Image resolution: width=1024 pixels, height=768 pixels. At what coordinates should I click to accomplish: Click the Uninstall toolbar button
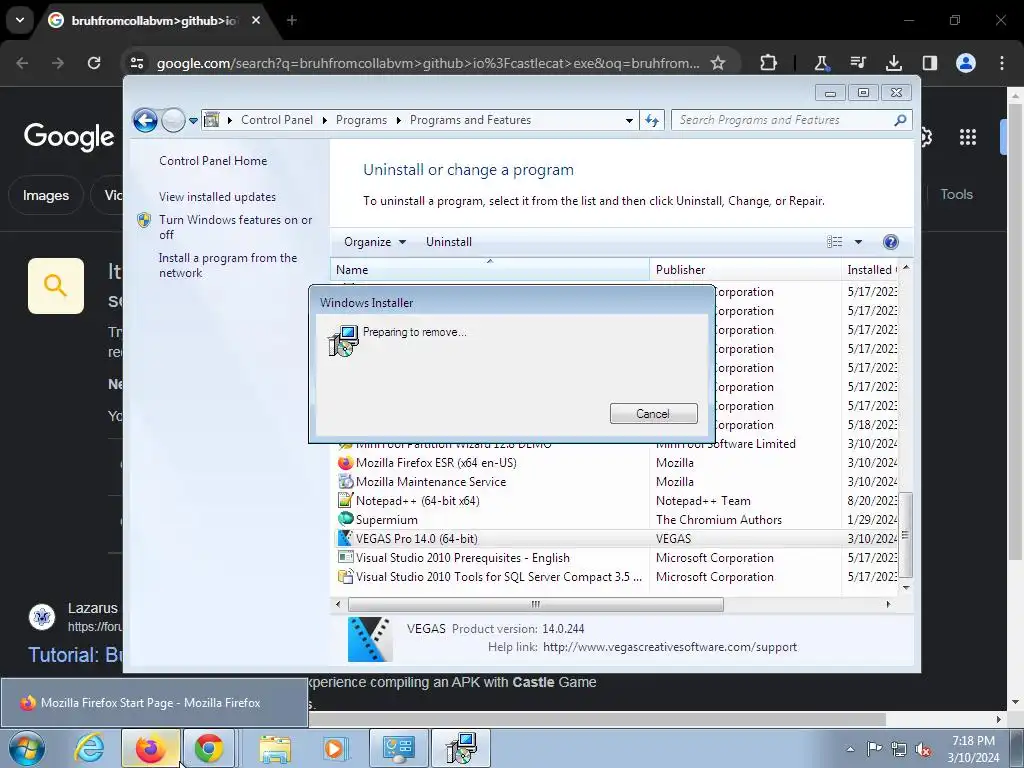(x=449, y=242)
